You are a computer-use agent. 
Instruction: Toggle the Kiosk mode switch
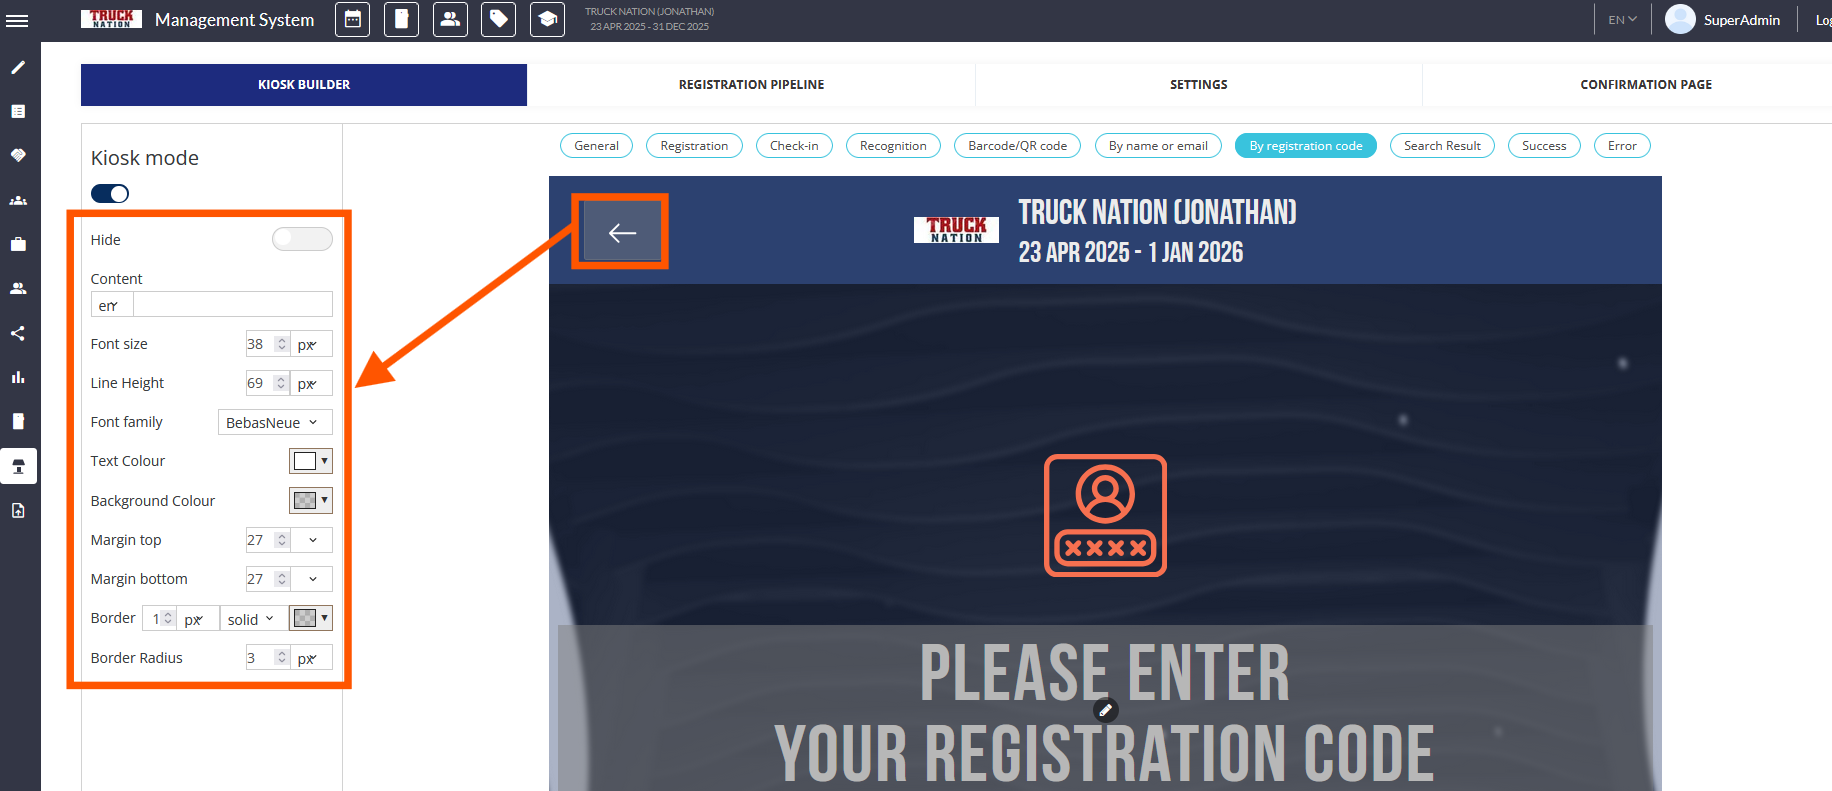tap(110, 194)
